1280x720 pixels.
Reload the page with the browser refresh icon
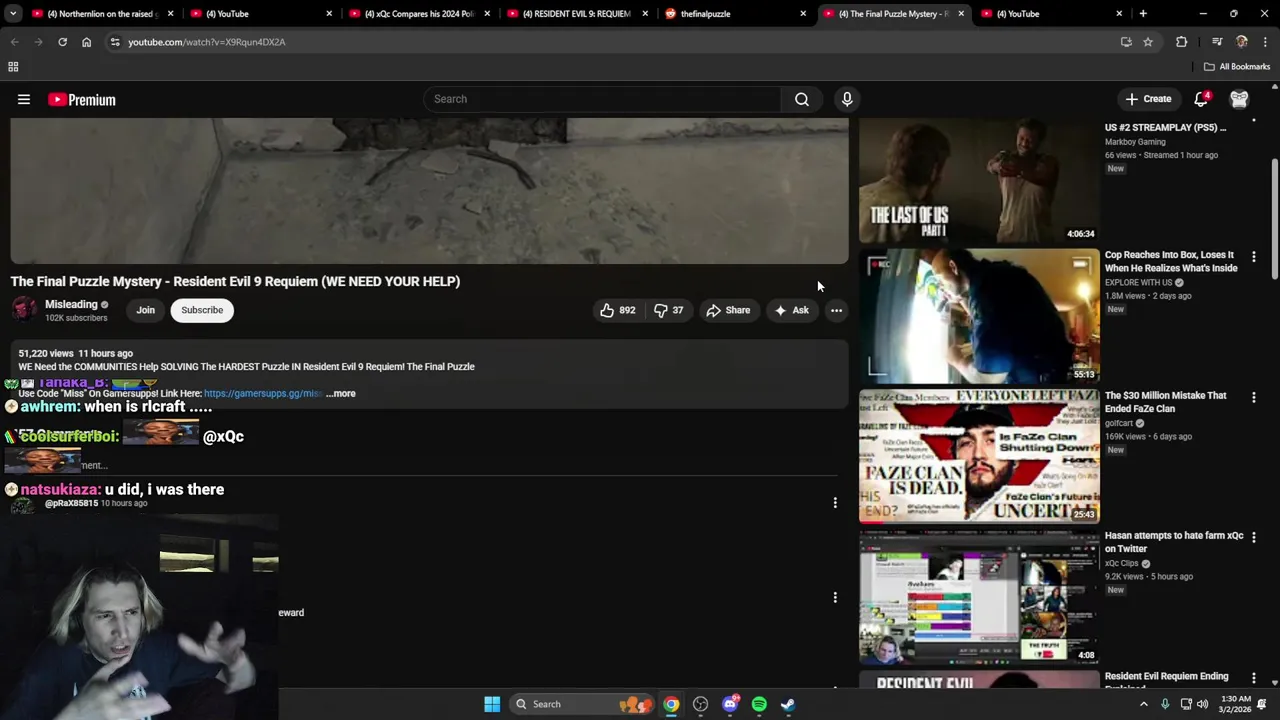pyautogui.click(x=62, y=42)
